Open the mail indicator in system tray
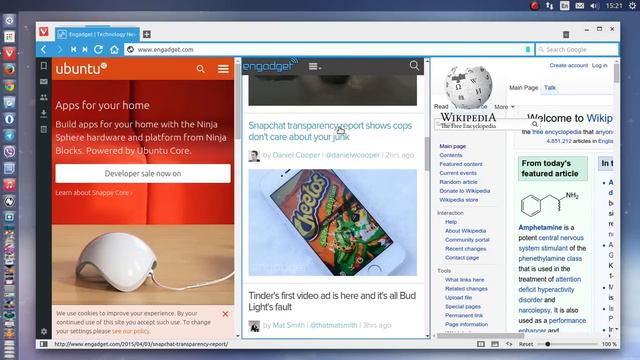This screenshot has width=640, height=360. point(580,6)
